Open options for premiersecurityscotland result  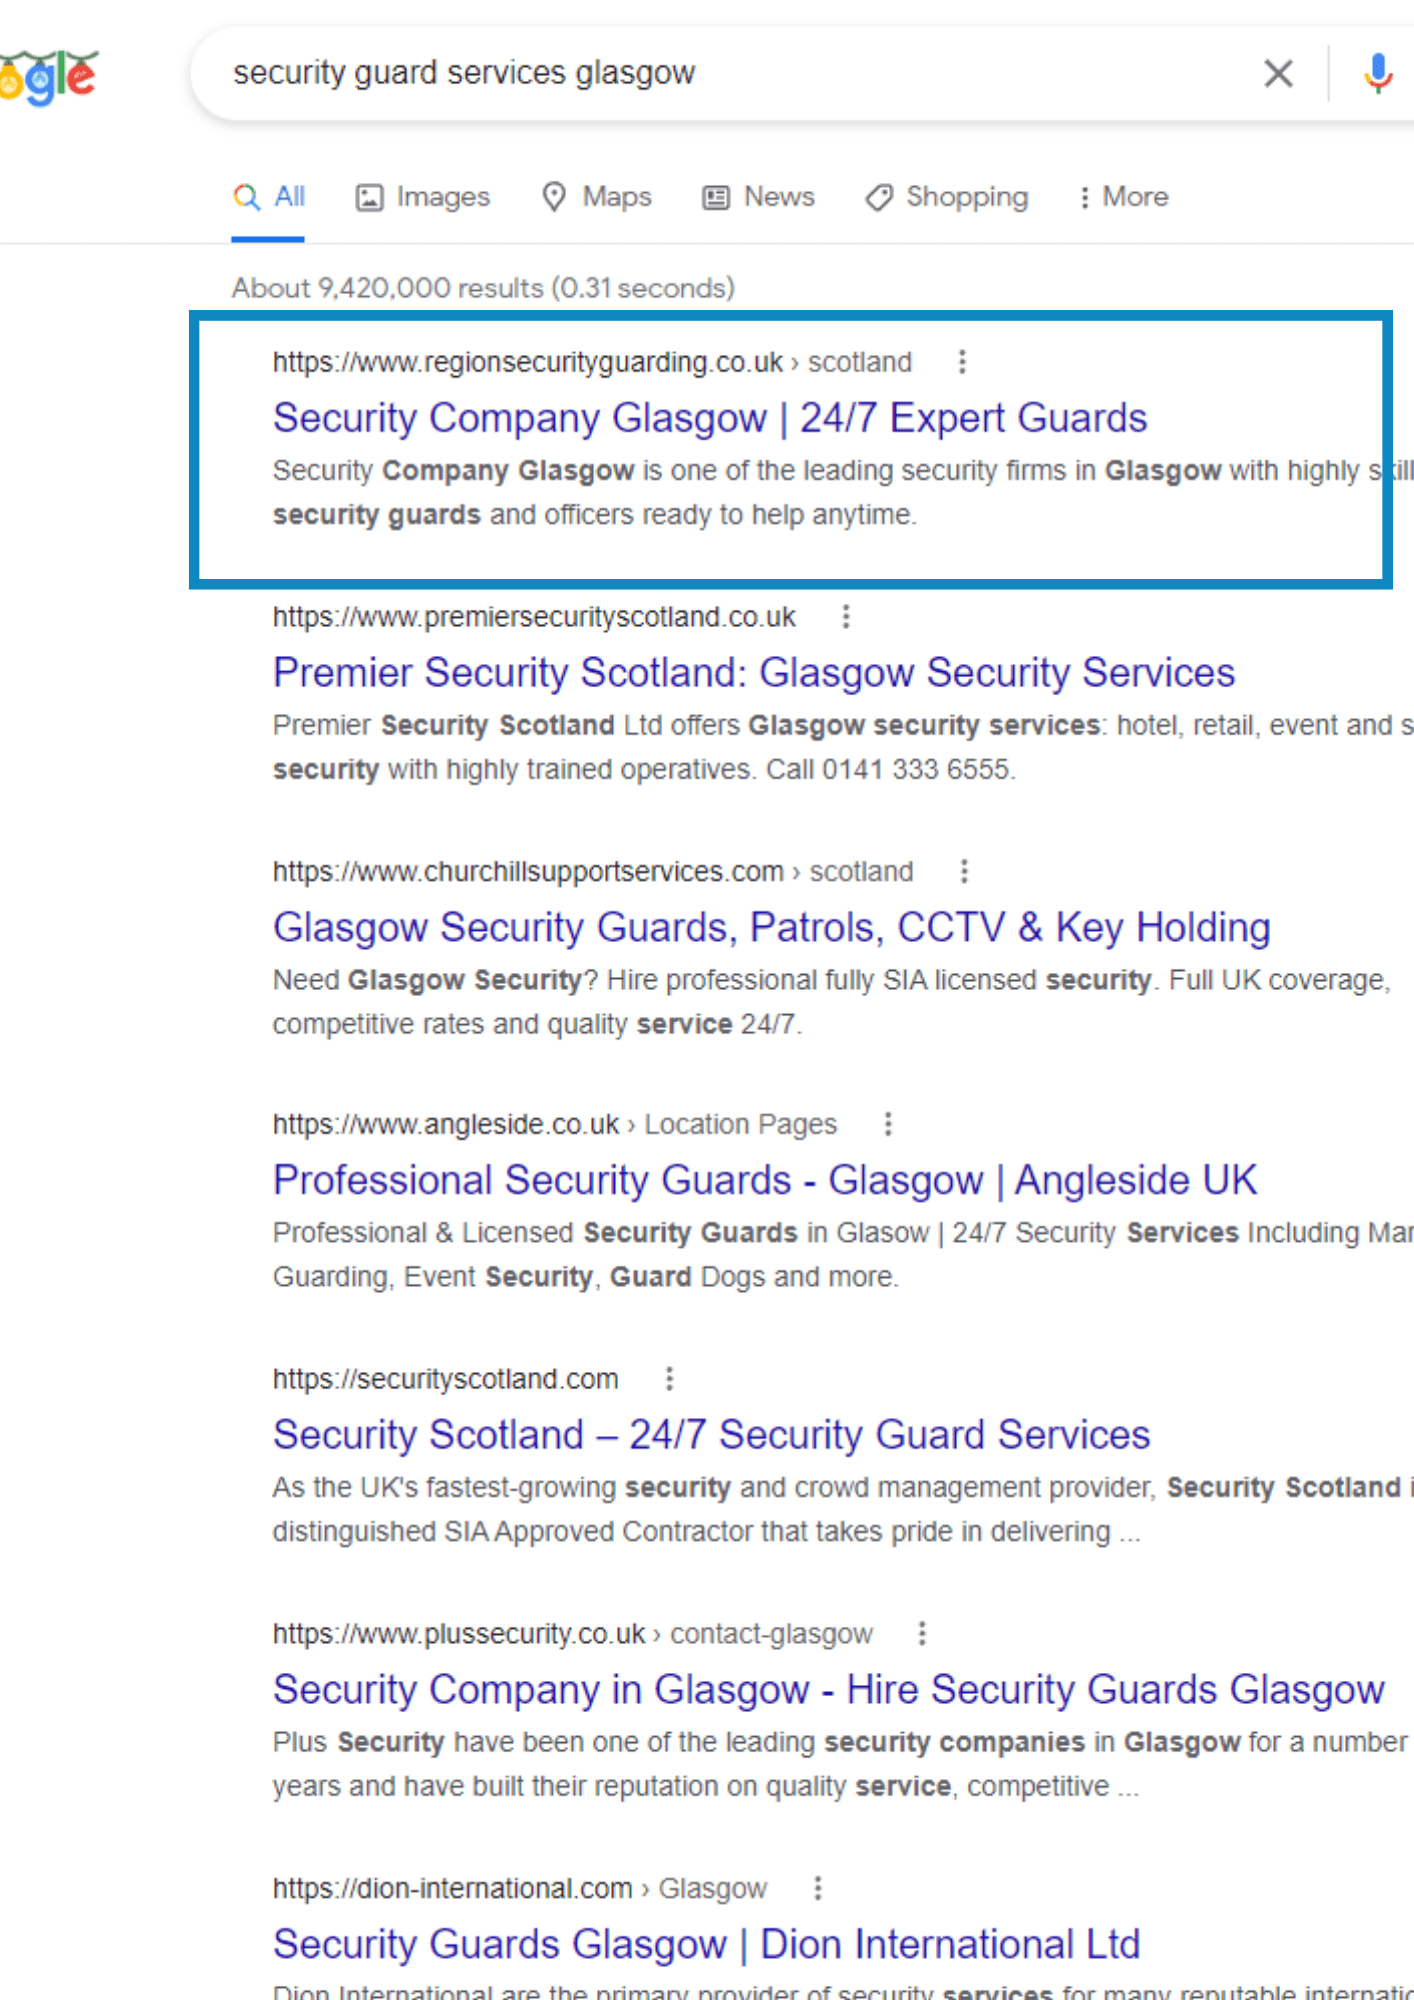tap(846, 617)
